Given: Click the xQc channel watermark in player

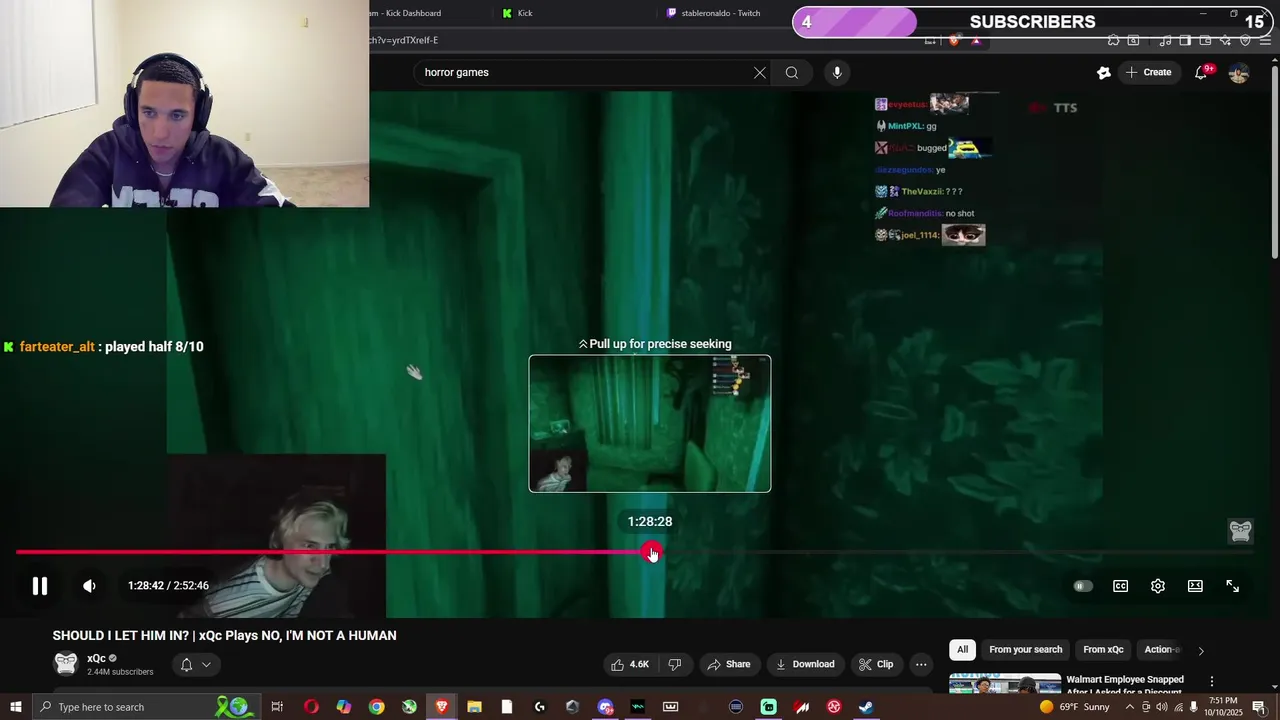Looking at the screenshot, I should click(x=1241, y=532).
